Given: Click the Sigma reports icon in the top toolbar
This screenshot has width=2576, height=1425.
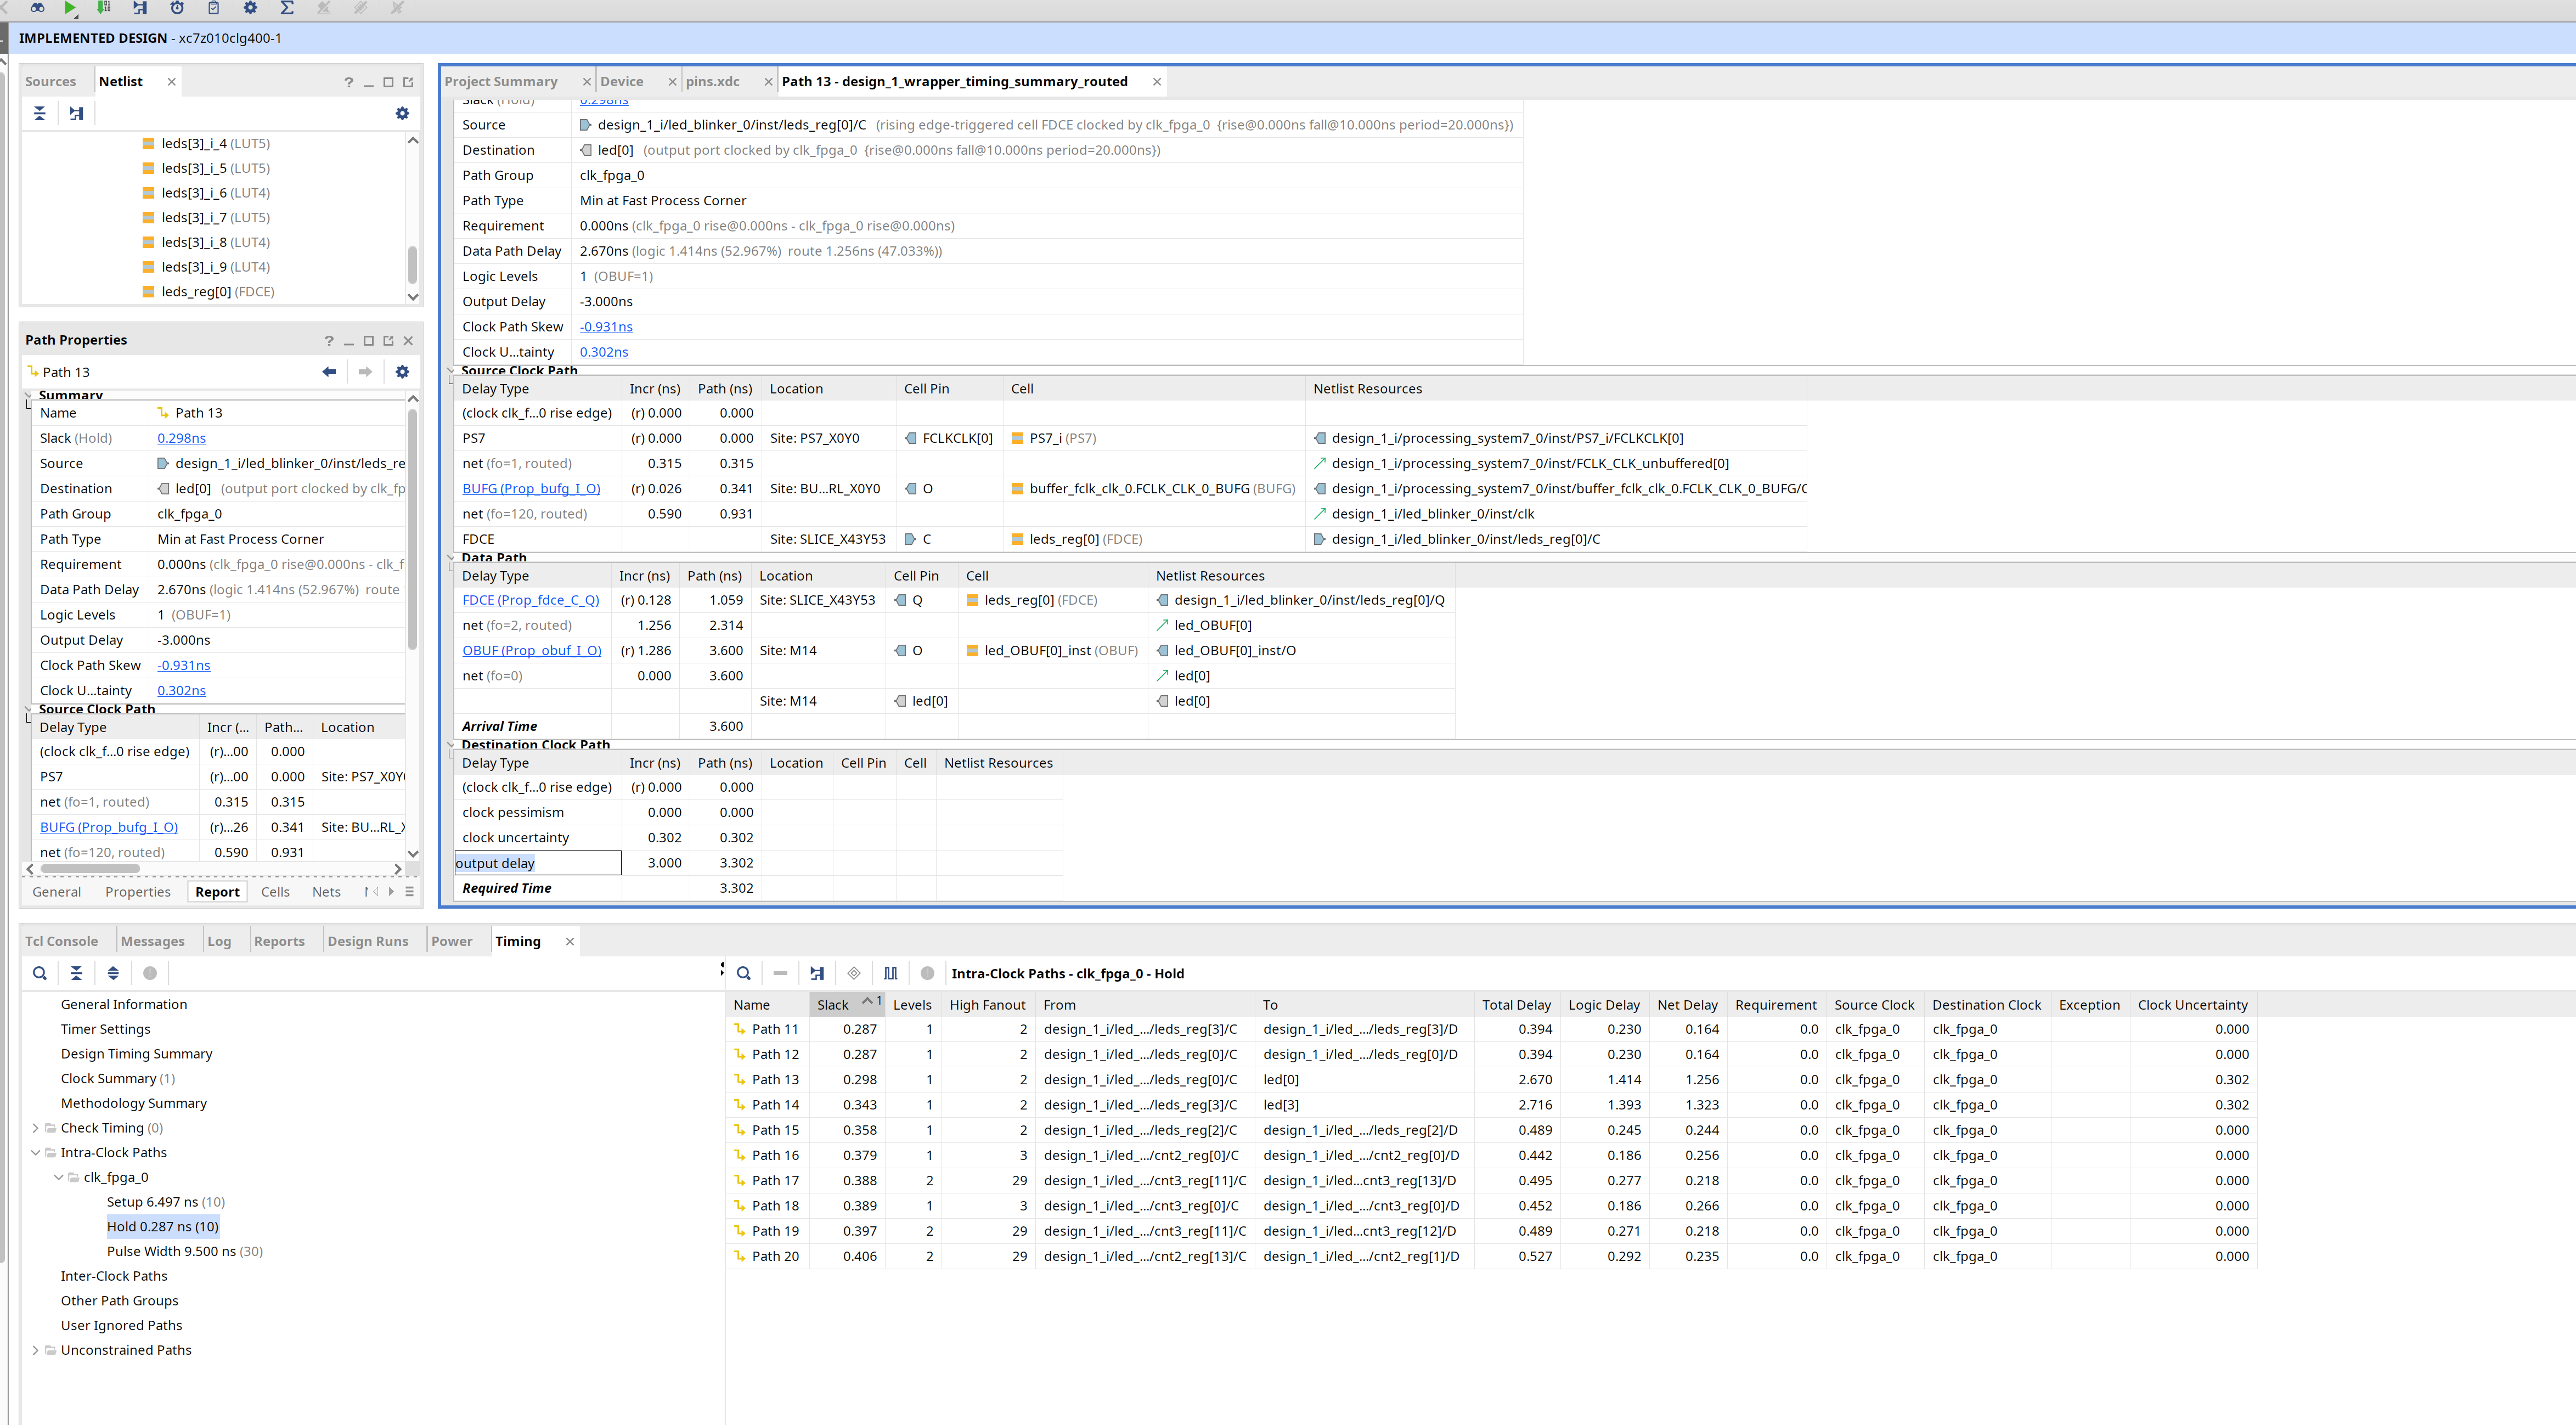Looking at the screenshot, I should [287, 8].
